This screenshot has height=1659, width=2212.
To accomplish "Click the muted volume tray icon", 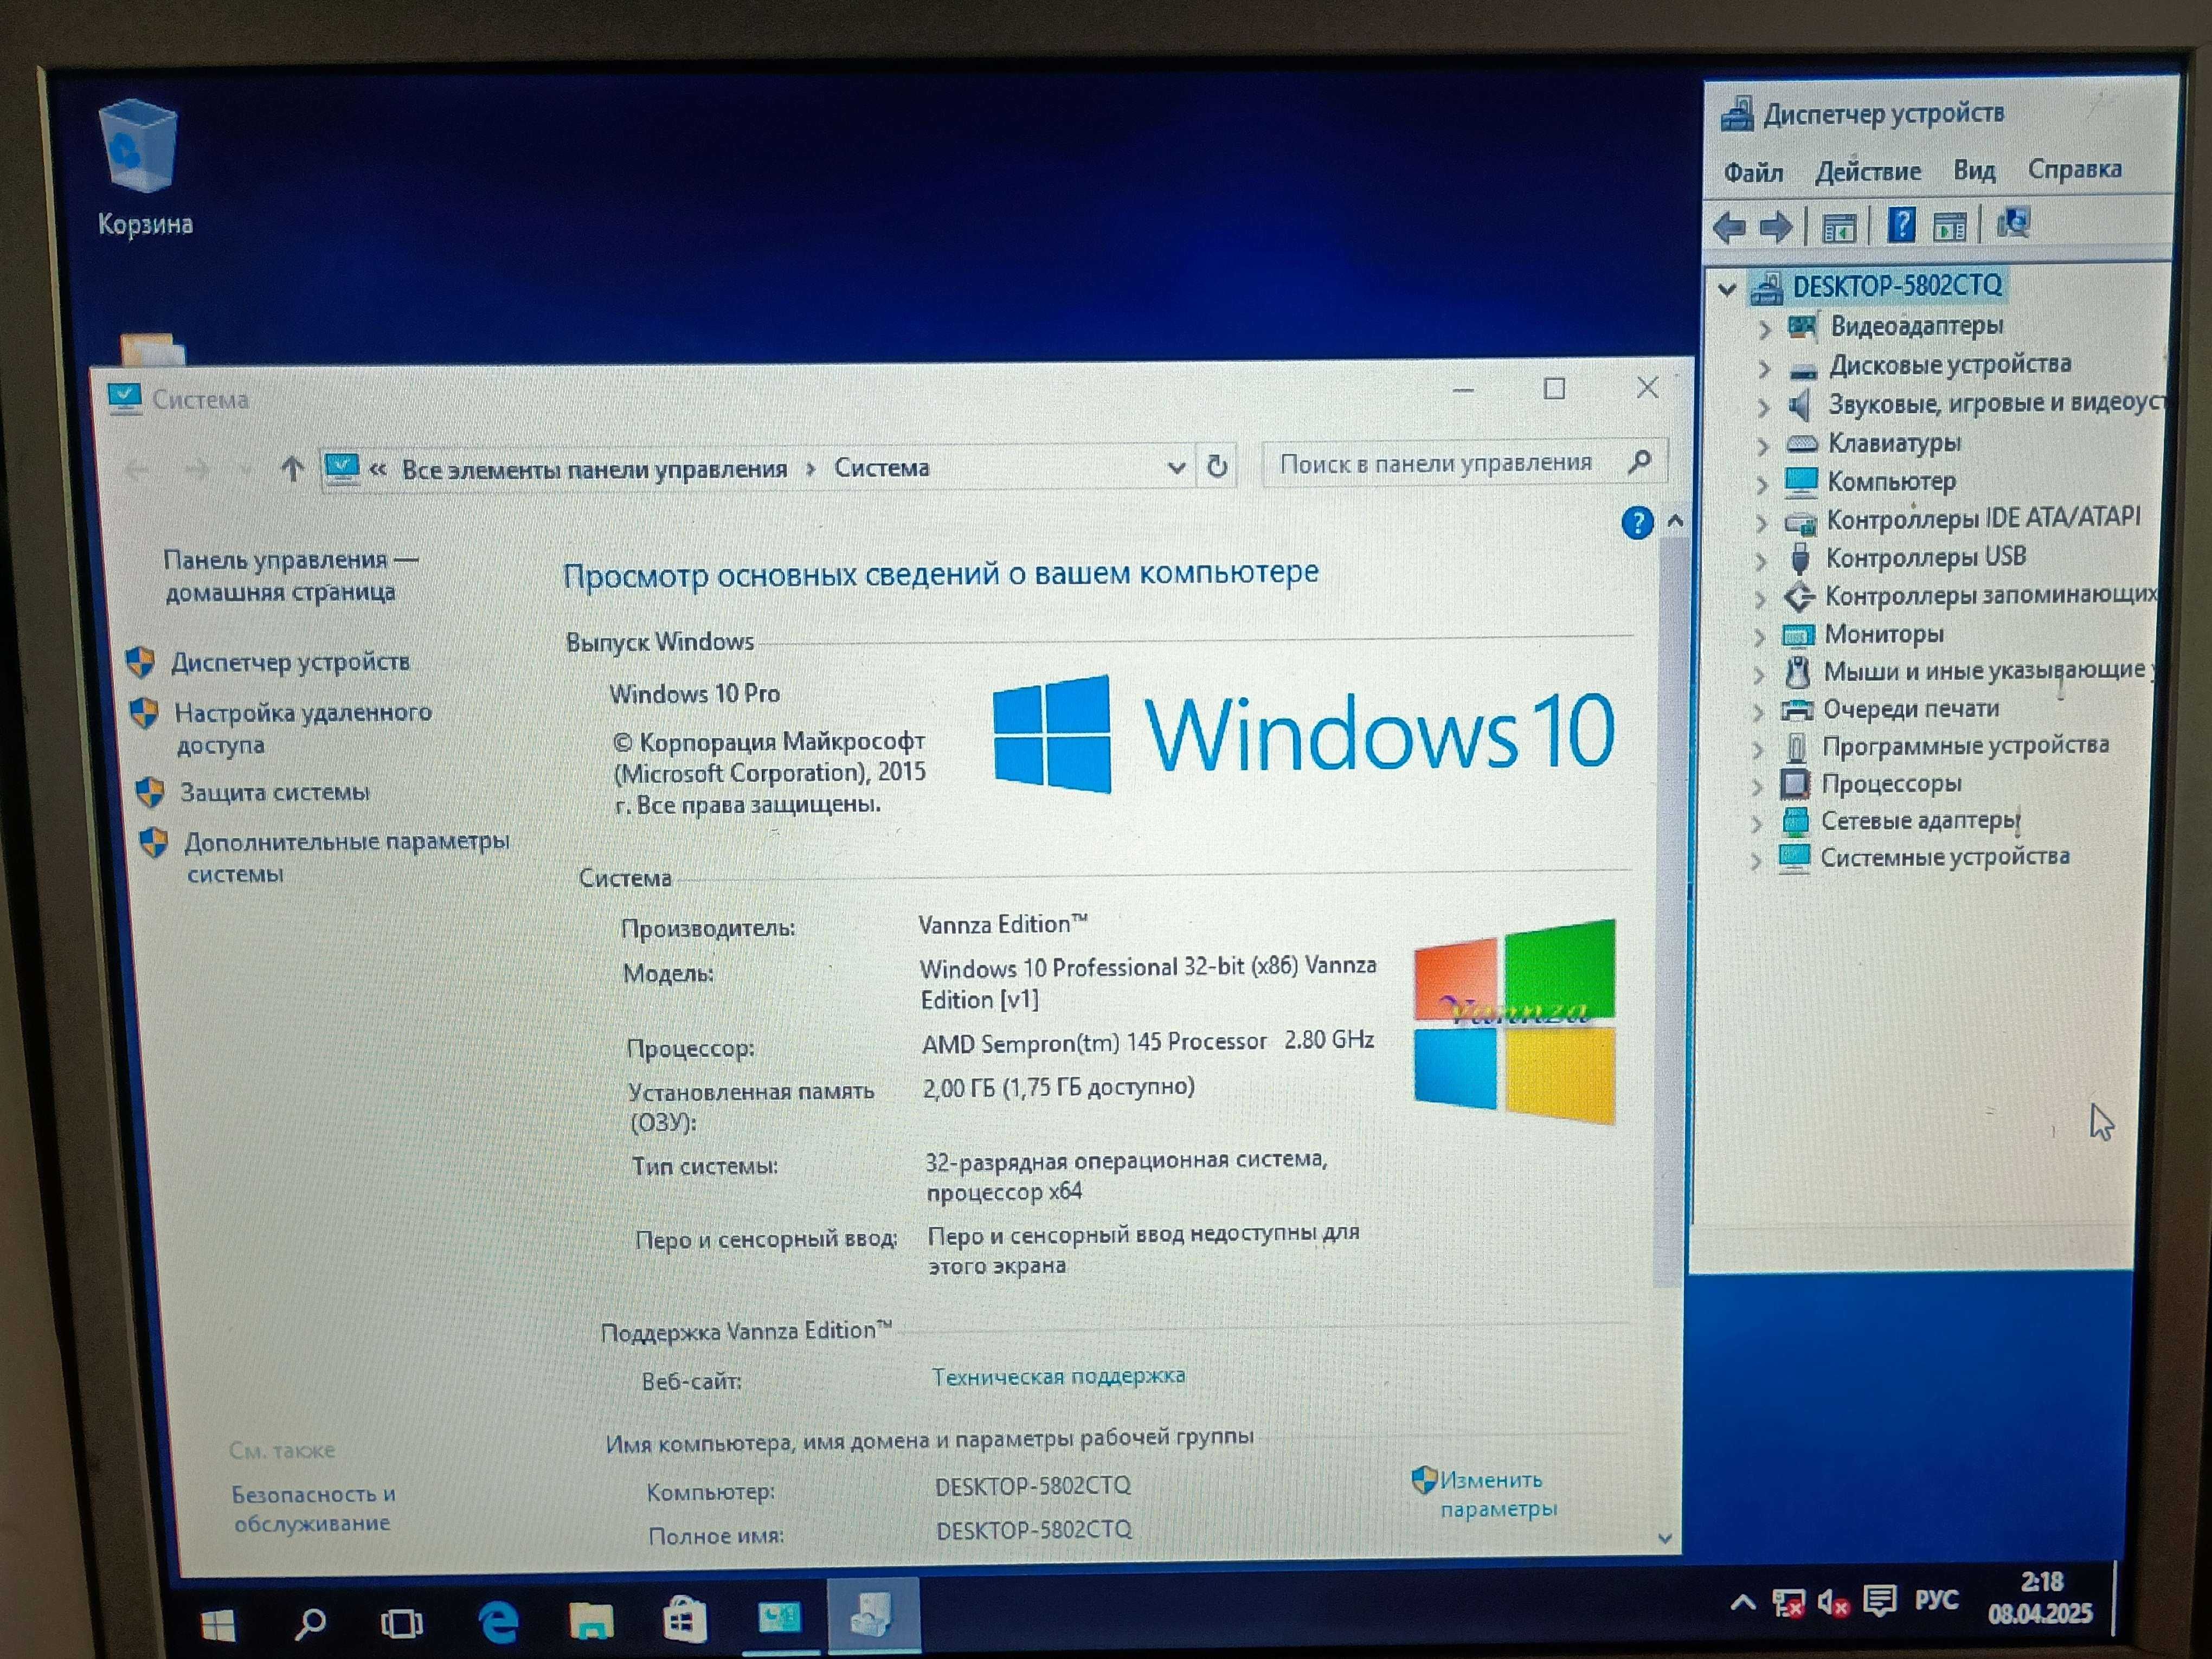I will coord(1833,1603).
